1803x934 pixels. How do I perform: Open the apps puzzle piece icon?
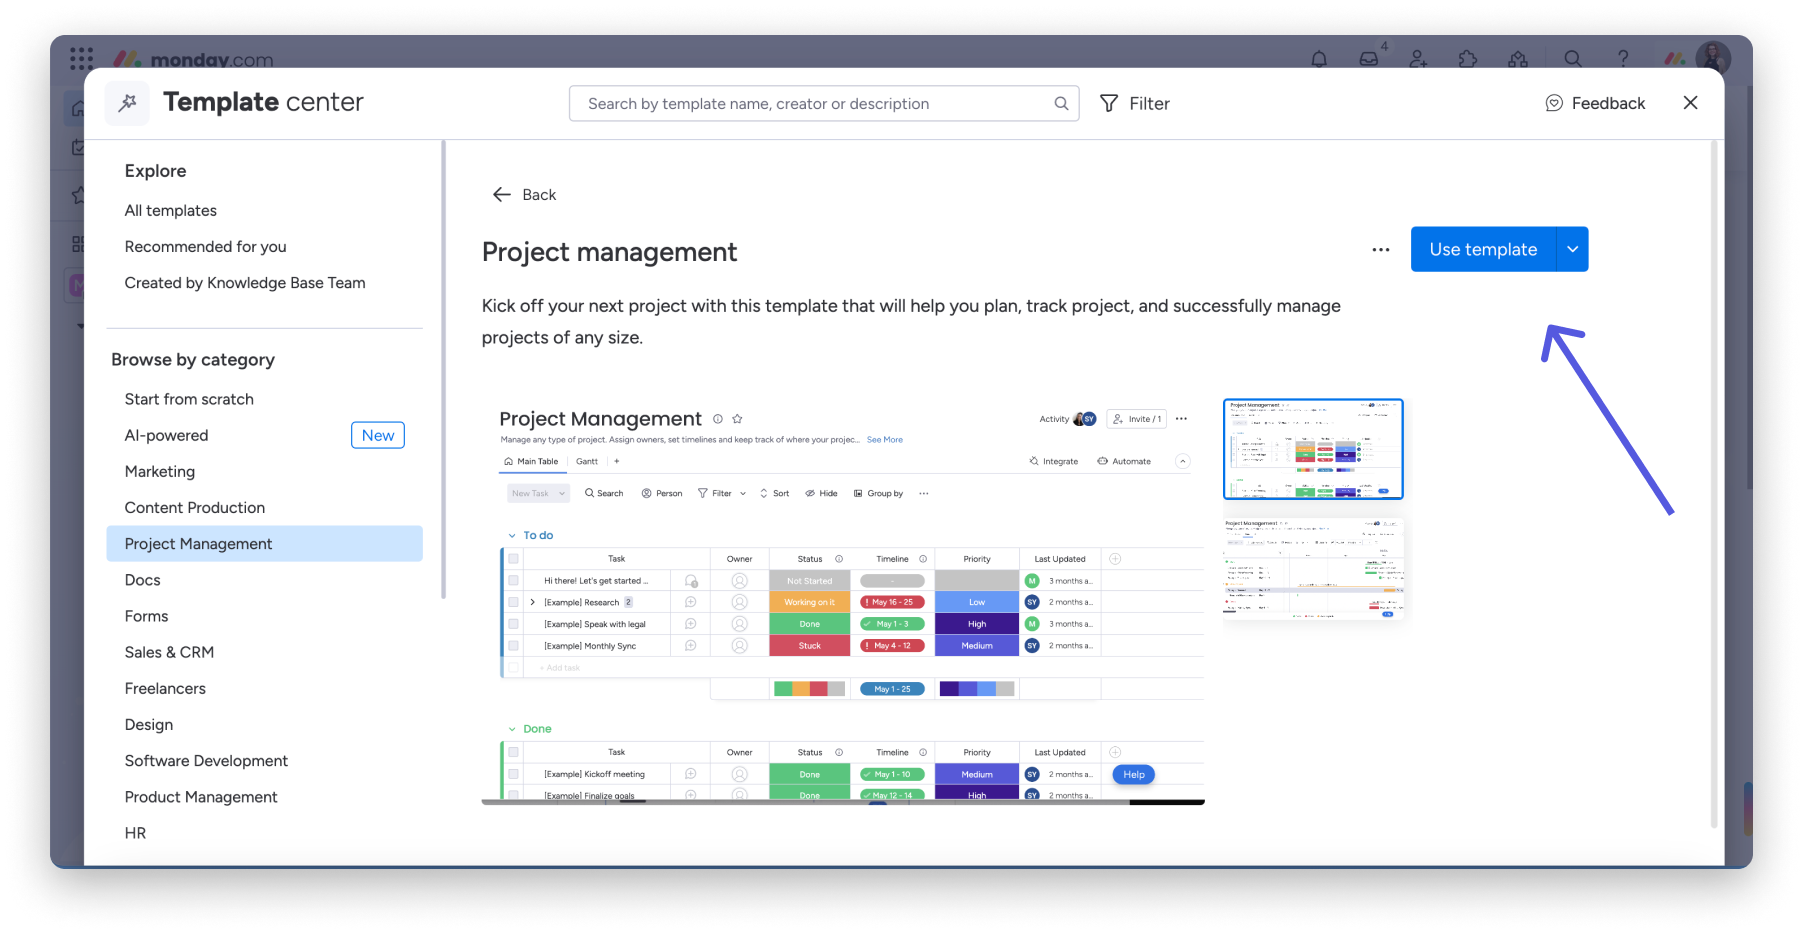click(1468, 59)
